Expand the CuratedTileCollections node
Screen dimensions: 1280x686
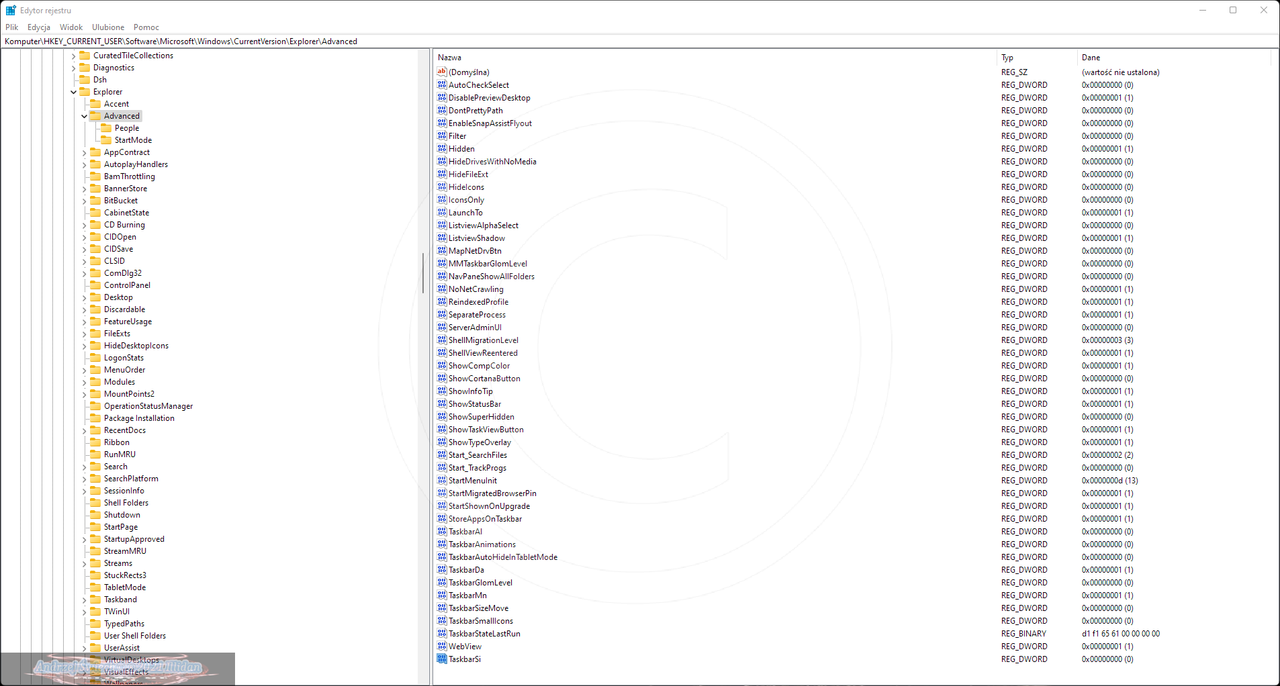click(x=74, y=56)
